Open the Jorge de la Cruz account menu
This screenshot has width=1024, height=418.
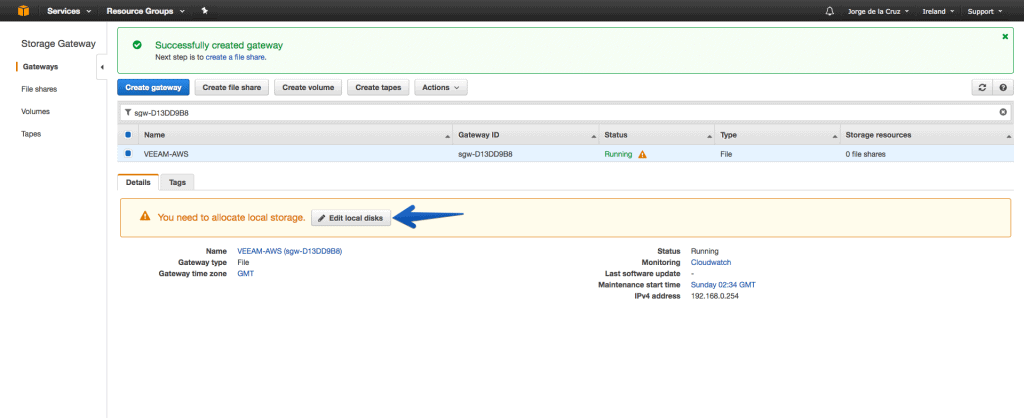877,11
